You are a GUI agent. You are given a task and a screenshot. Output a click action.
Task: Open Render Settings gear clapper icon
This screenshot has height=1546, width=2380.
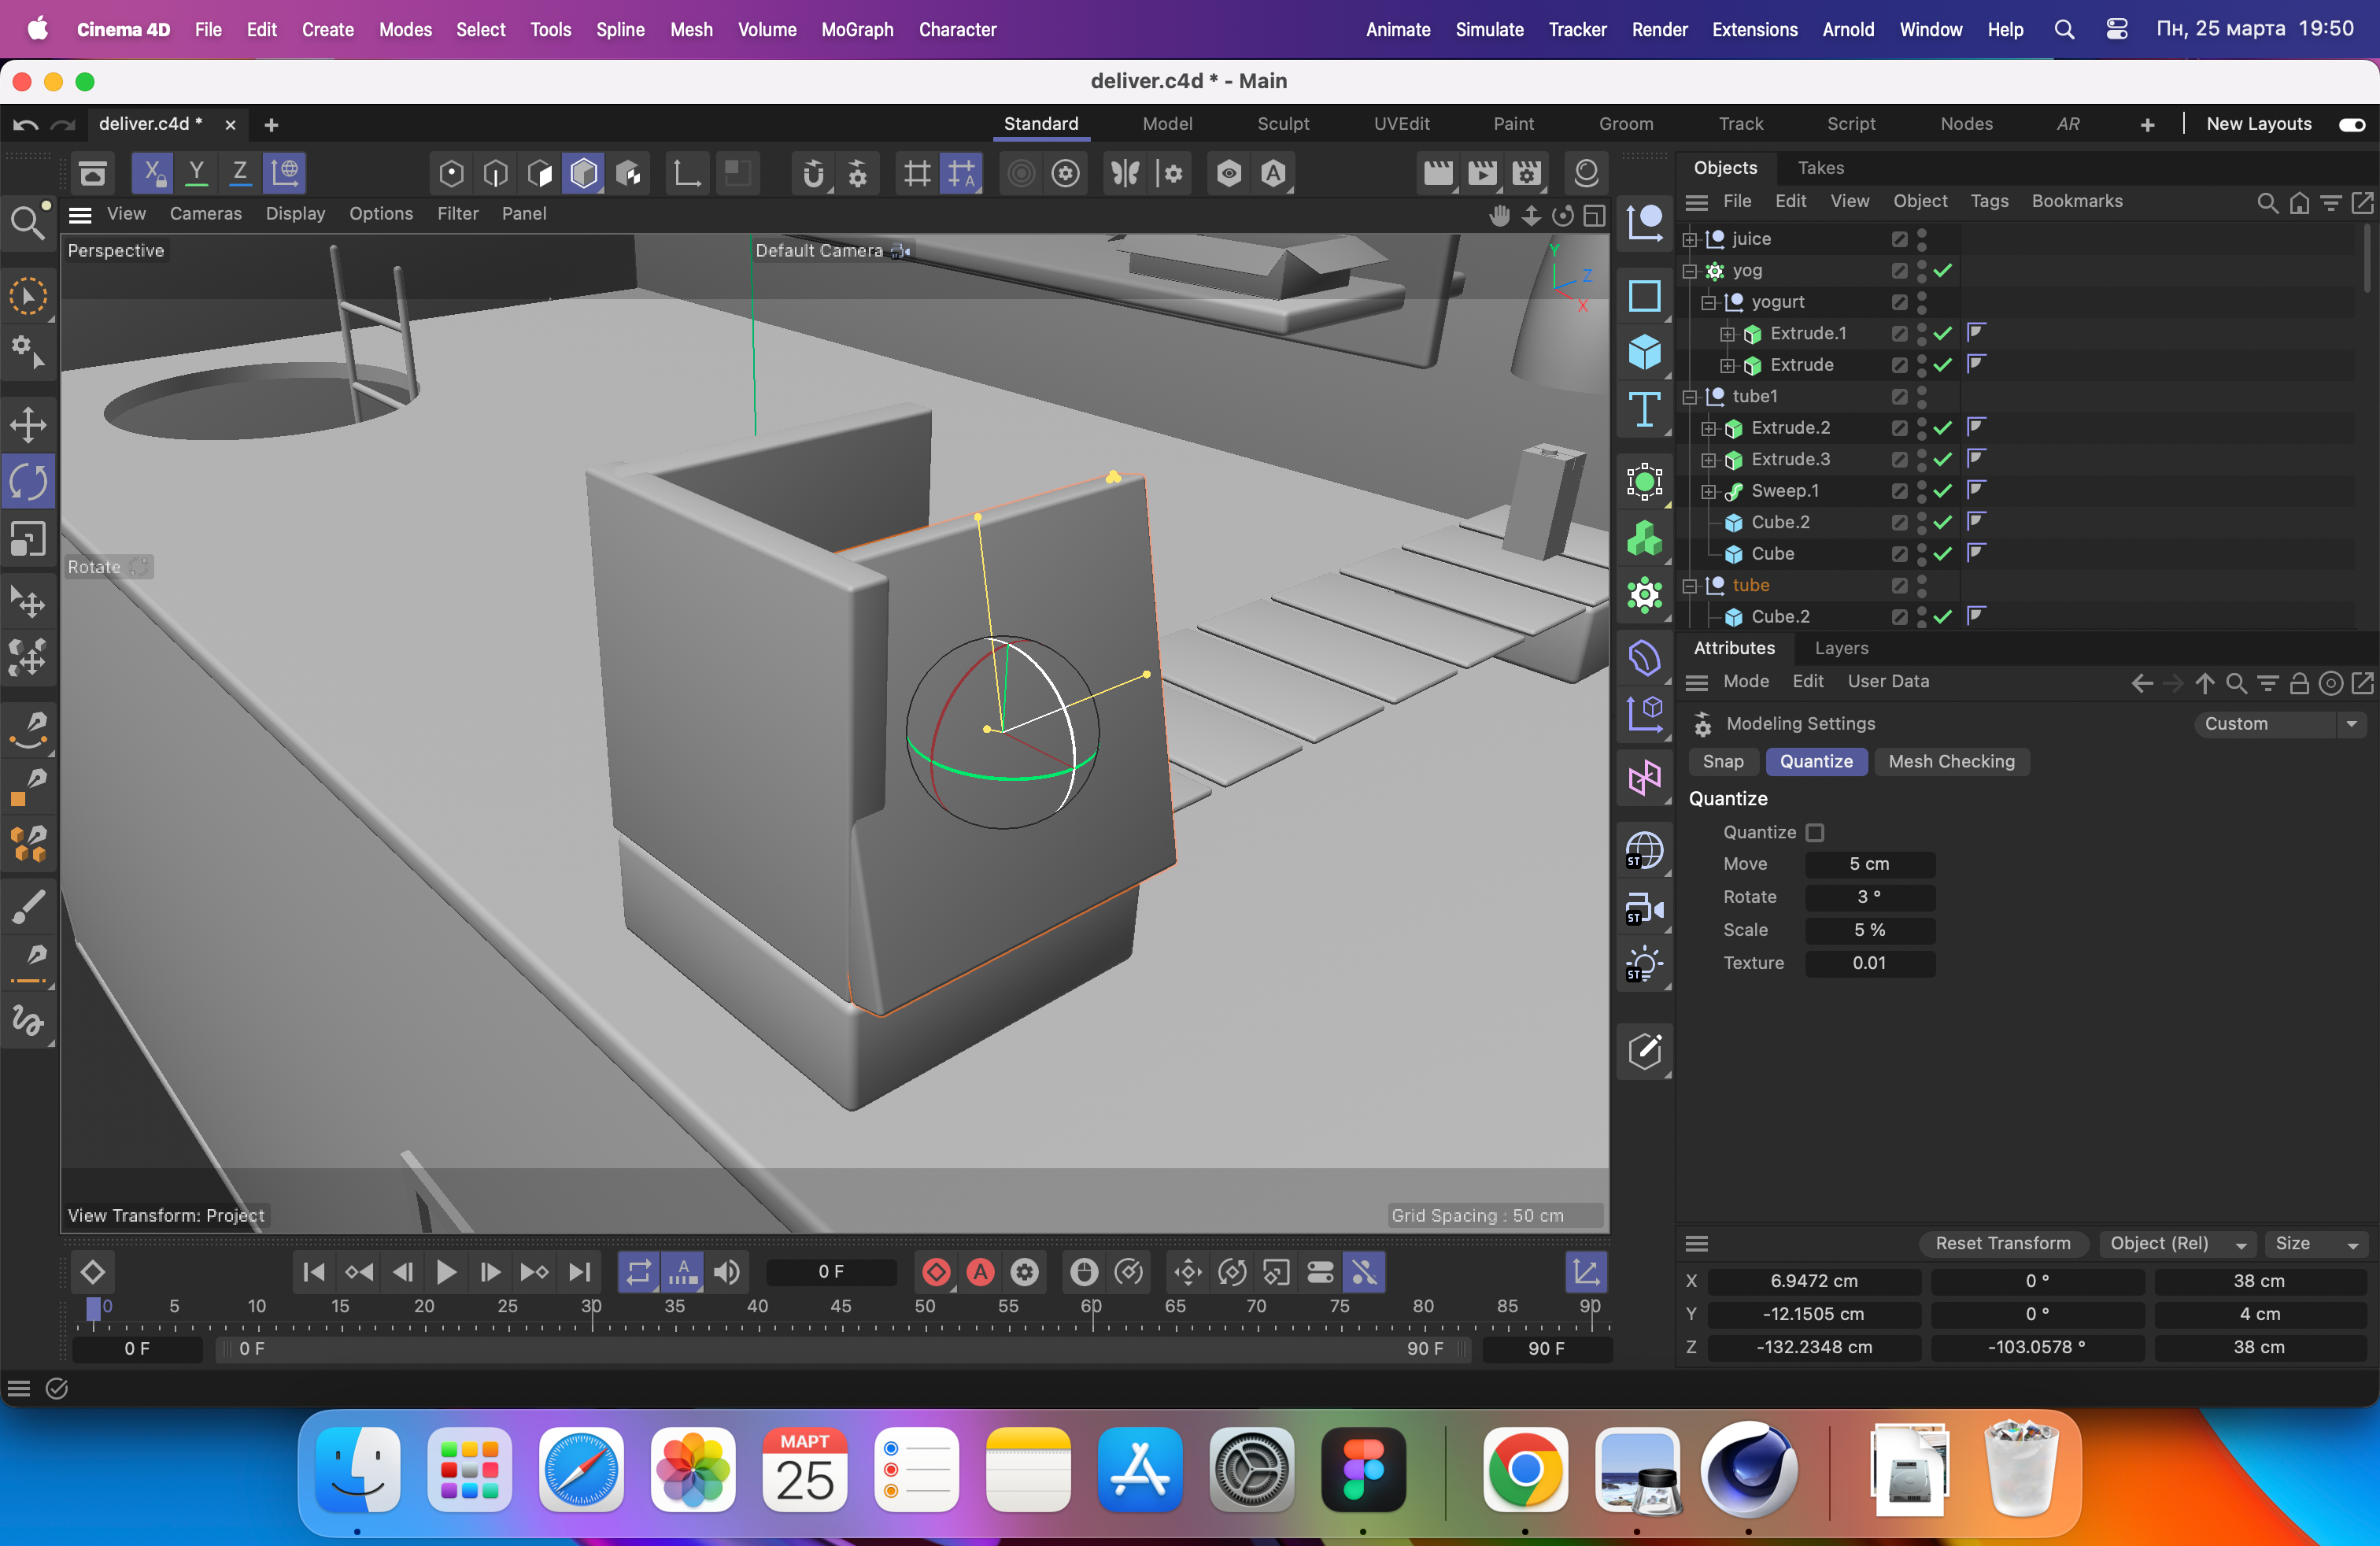point(1526,174)
